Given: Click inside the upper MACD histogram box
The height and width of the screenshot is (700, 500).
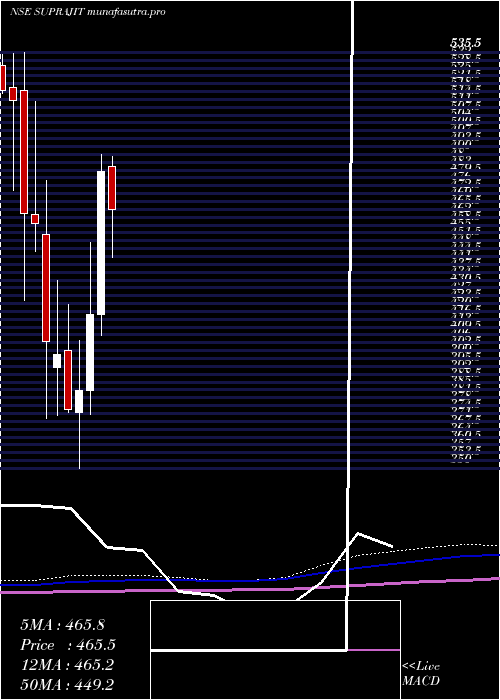Looking at the screenshot, I should tap(275, 625).
